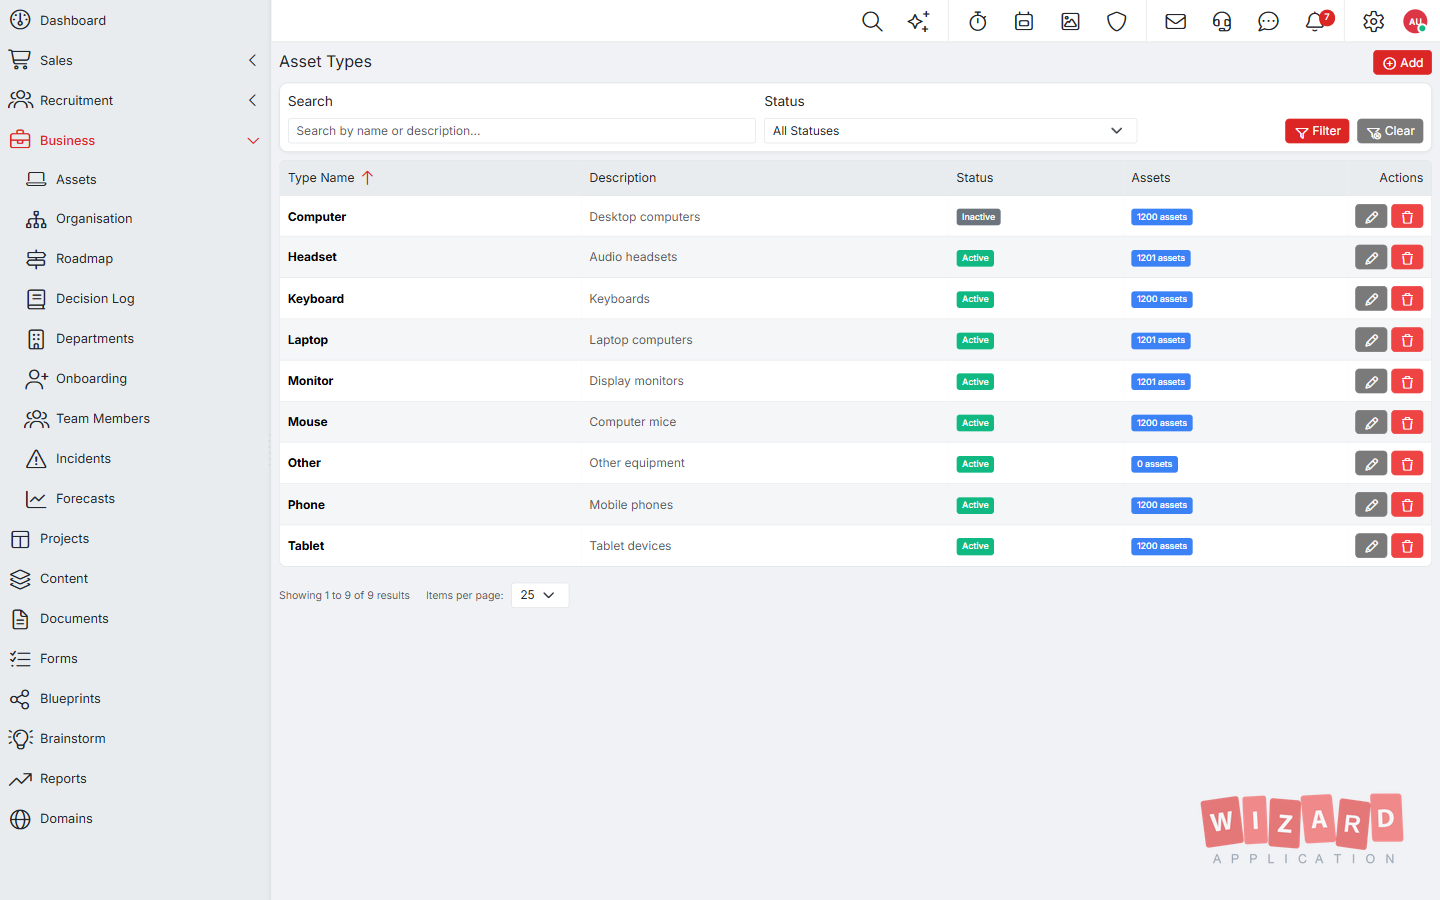Open the chat bubble icon
Screen dimensions: 1440x900
1268,21
